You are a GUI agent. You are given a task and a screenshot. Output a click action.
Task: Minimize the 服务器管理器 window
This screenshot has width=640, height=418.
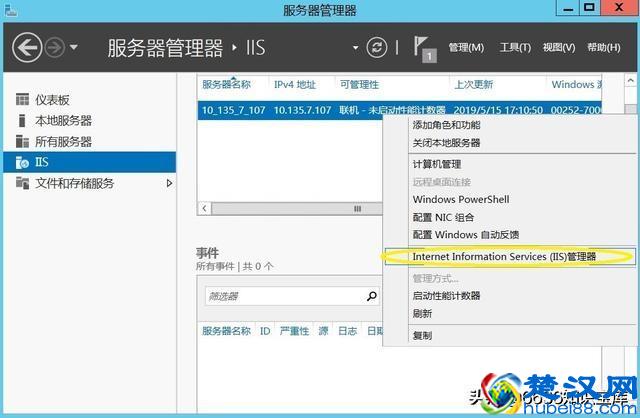pos(569,8)
